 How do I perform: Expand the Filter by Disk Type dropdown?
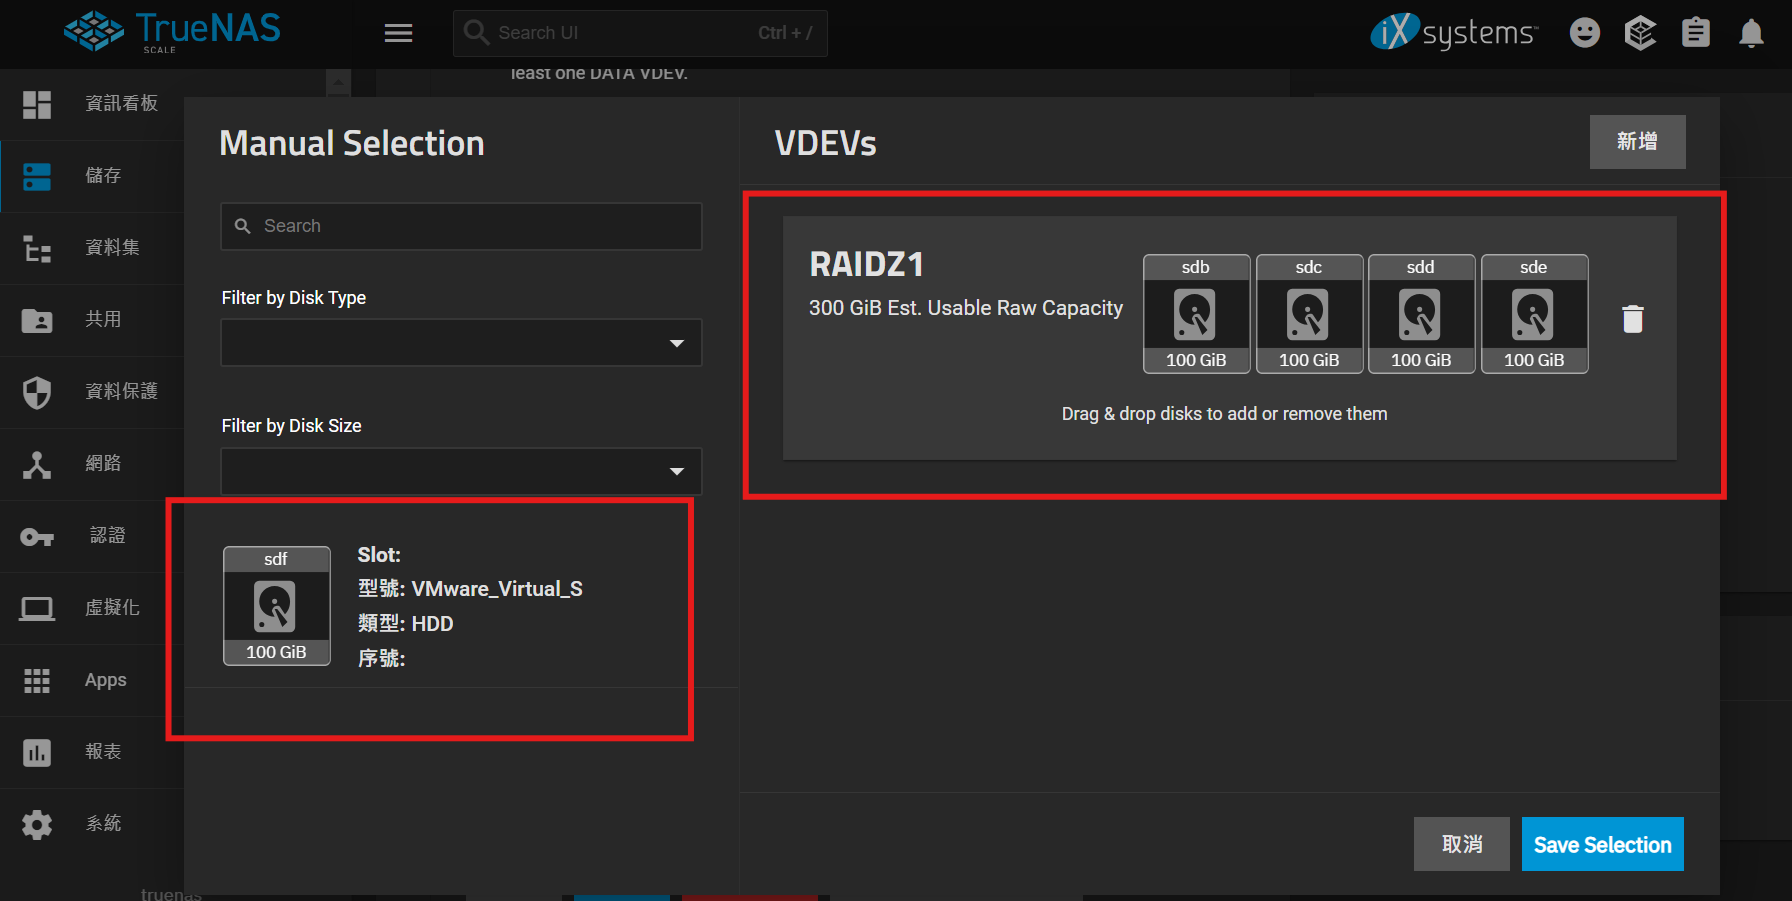point(461,343)
